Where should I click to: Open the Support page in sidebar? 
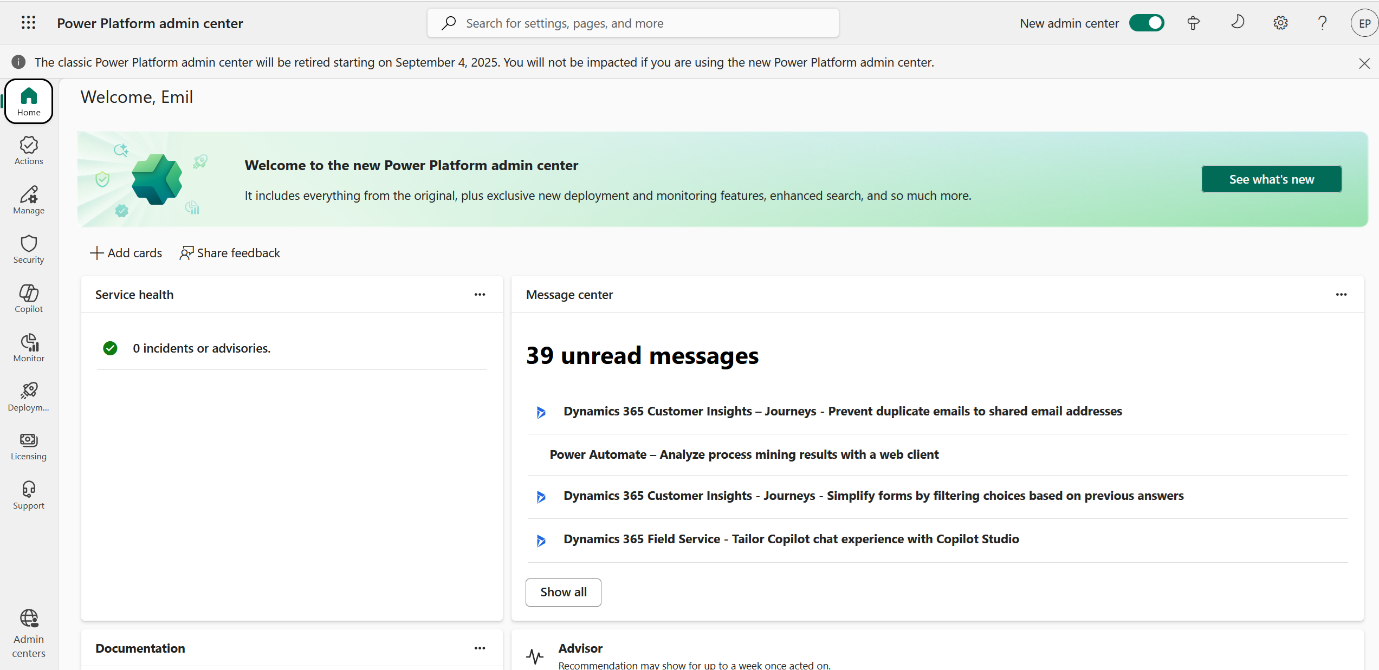(29, 495)
